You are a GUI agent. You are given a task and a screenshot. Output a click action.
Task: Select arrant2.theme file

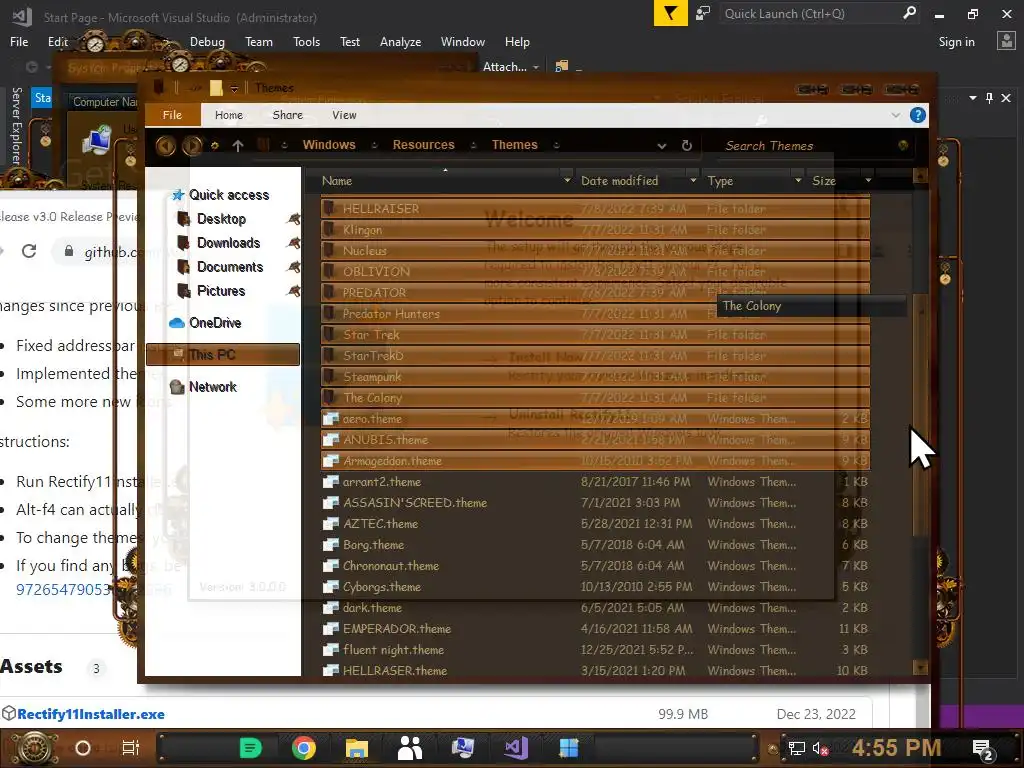coord(595,482)
